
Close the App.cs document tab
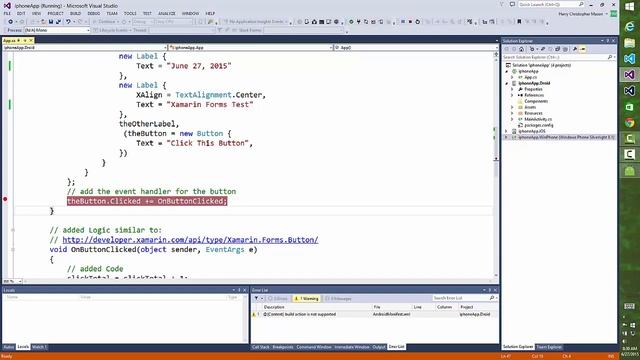click(31, 40)
